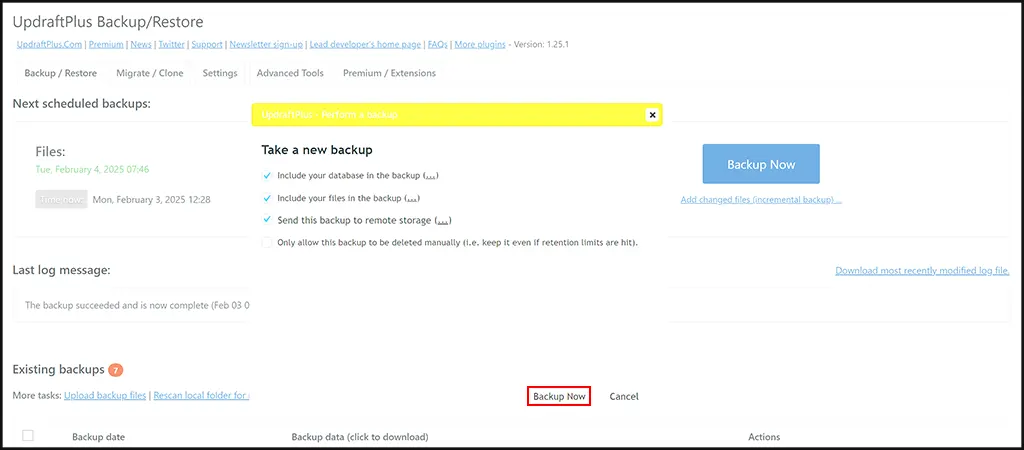Switch to Migrate / Clone tab

pyautogui.click(x=150, y=73)
